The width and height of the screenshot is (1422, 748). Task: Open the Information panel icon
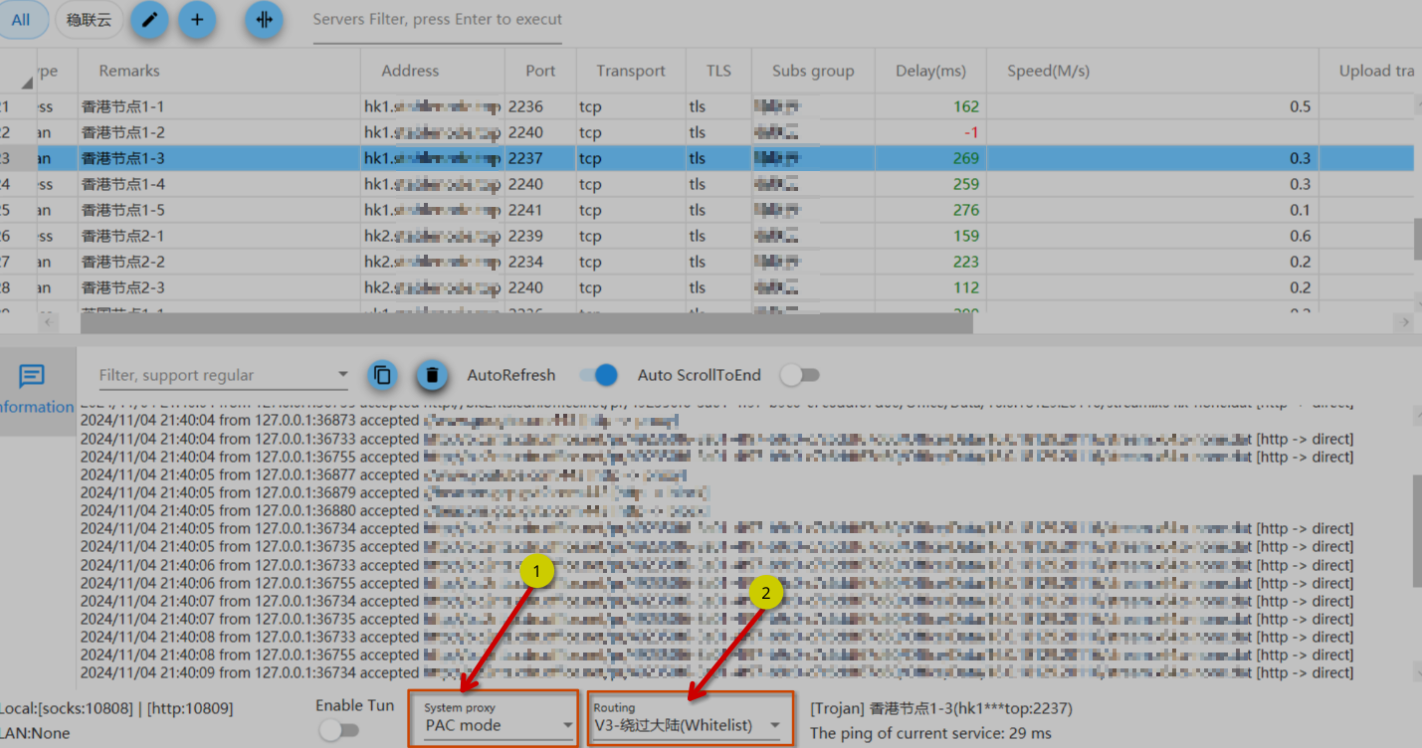click(x=32, y=376)
